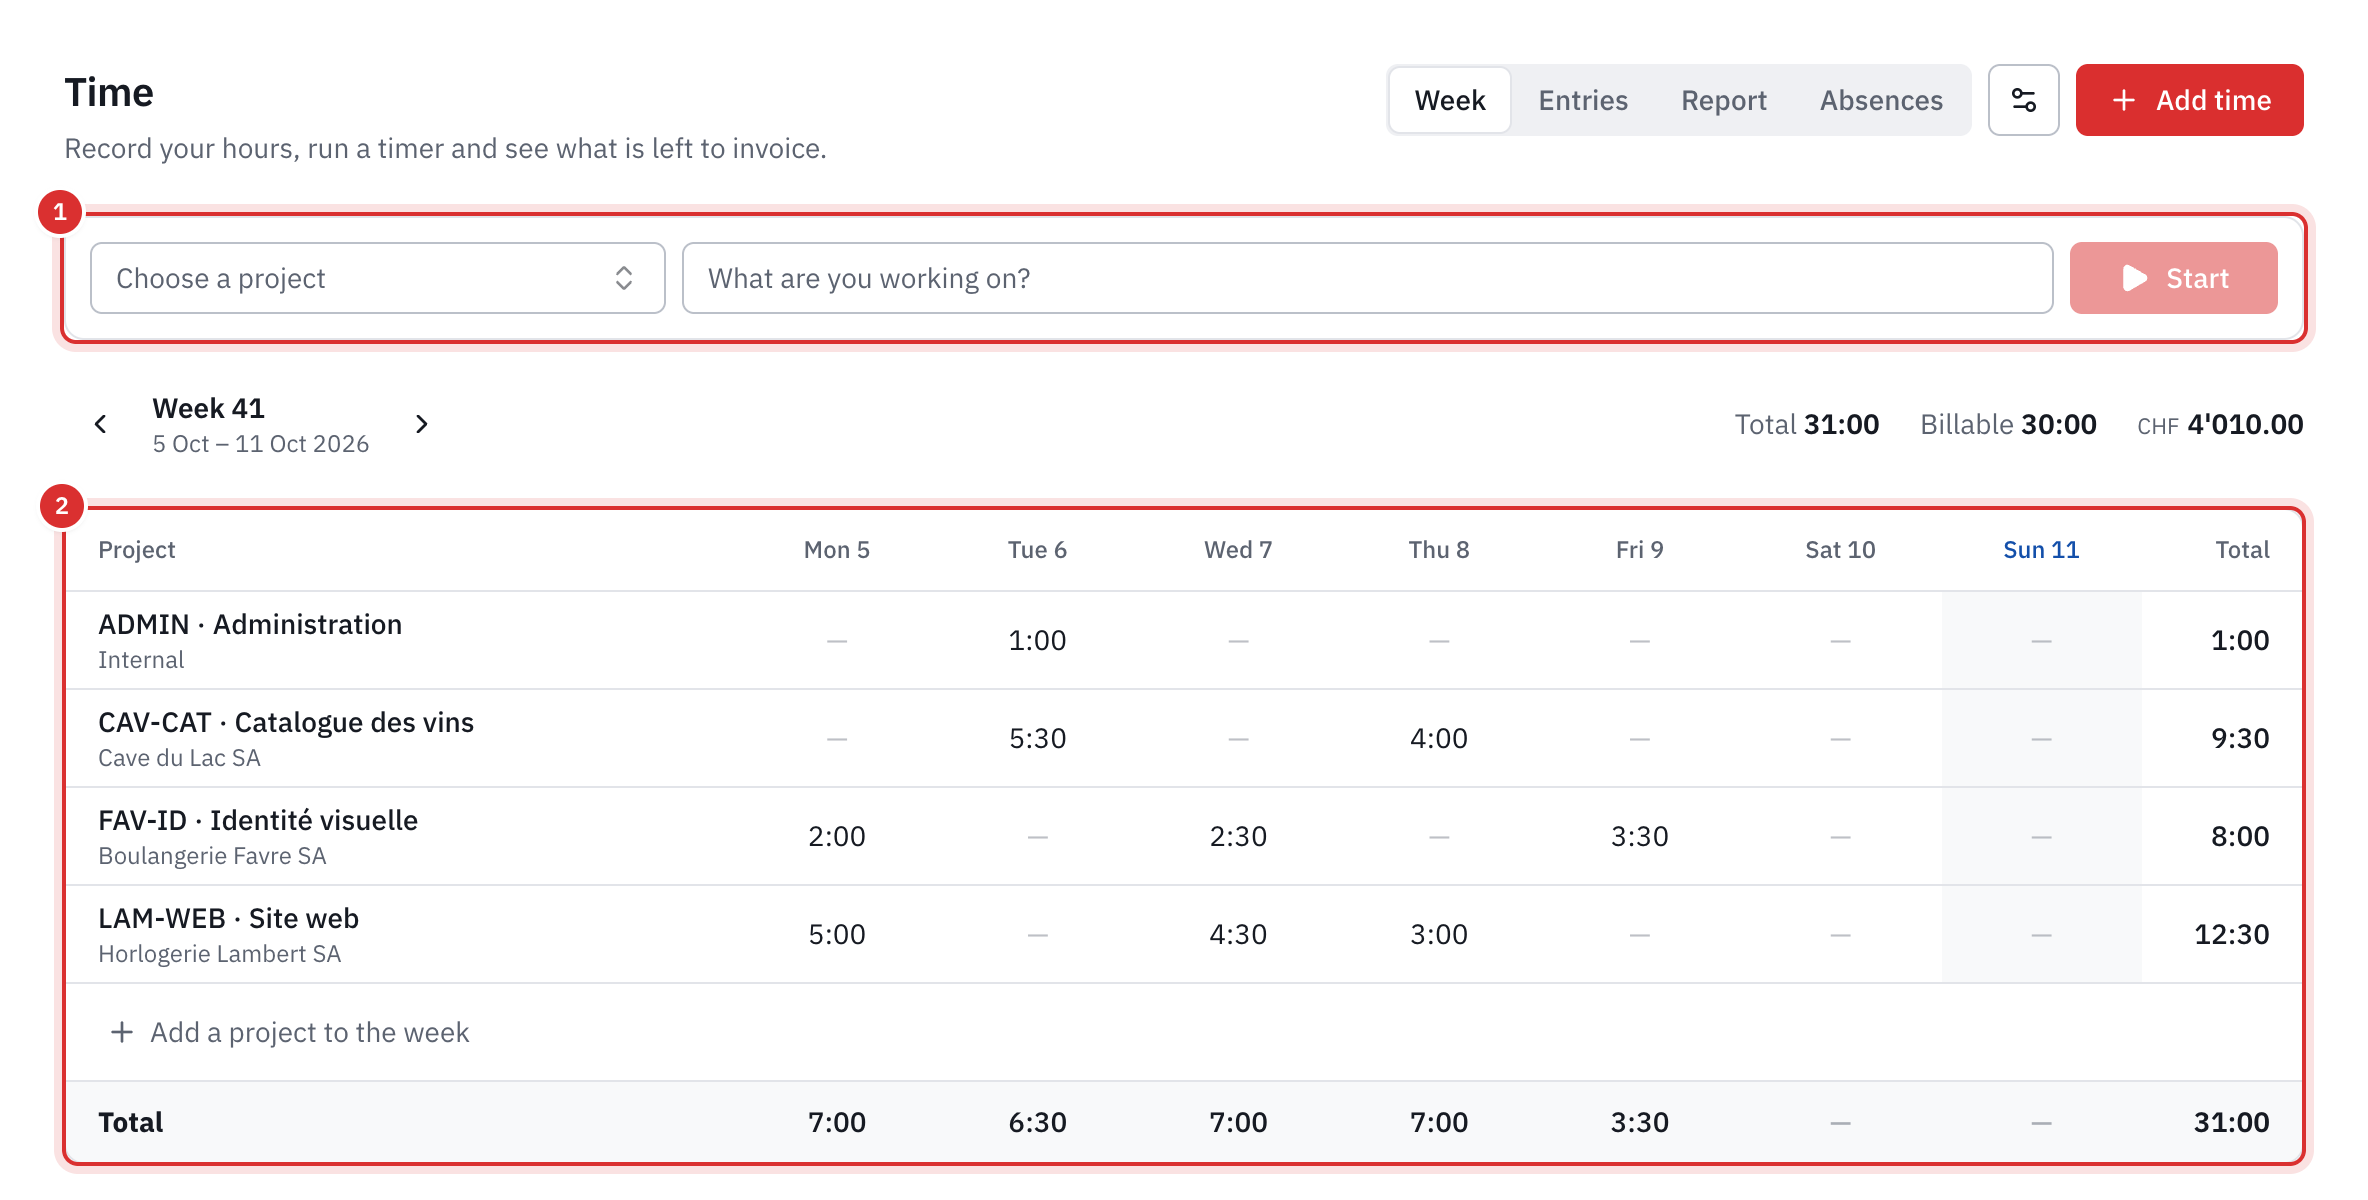Click the Billable 30:00 summary
2368x1200 pixels.
click(x=2008, y=424)
